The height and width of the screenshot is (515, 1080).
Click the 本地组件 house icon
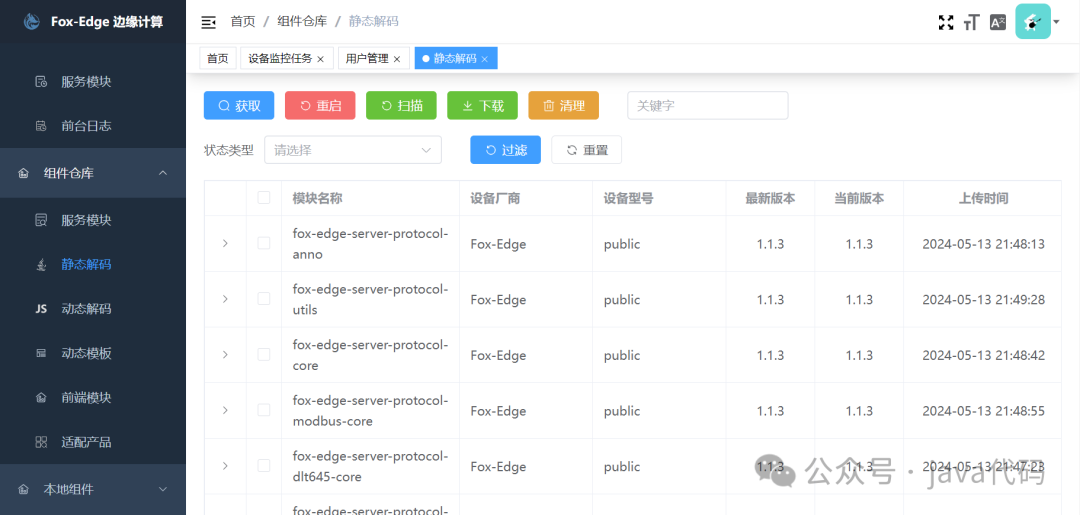pos(23,490)
